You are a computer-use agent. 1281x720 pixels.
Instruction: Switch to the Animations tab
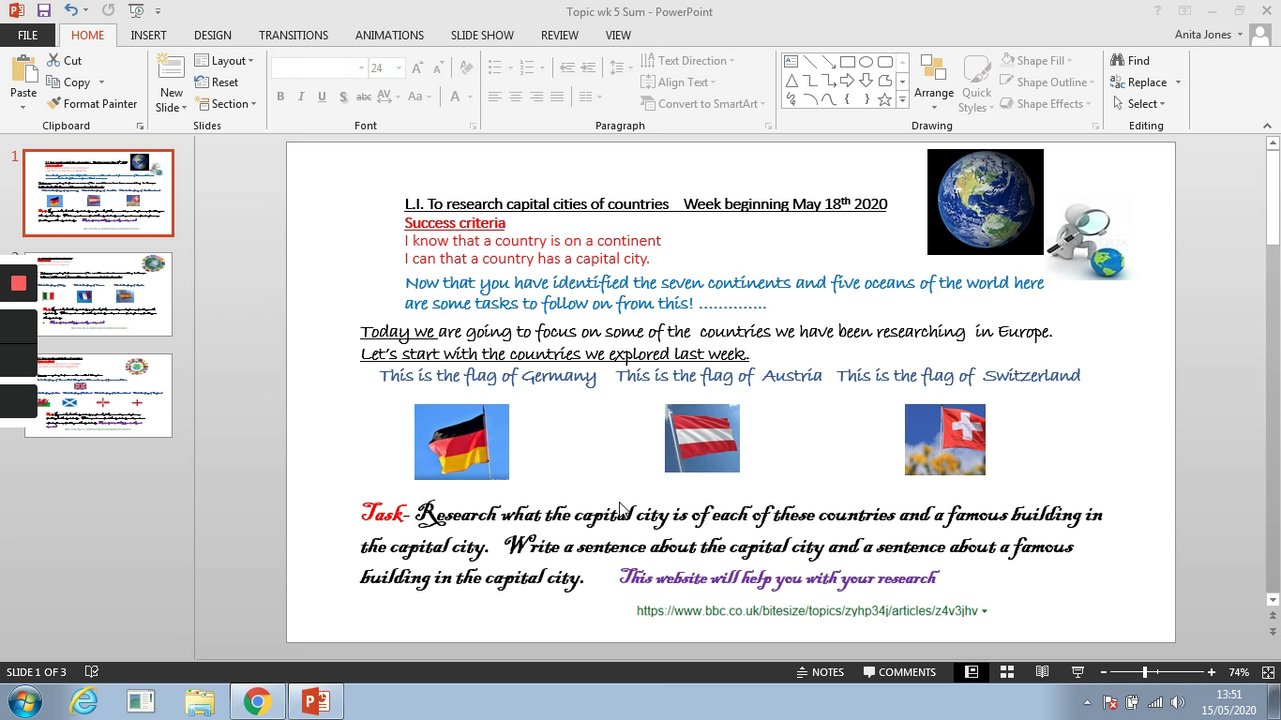[389, 35]
